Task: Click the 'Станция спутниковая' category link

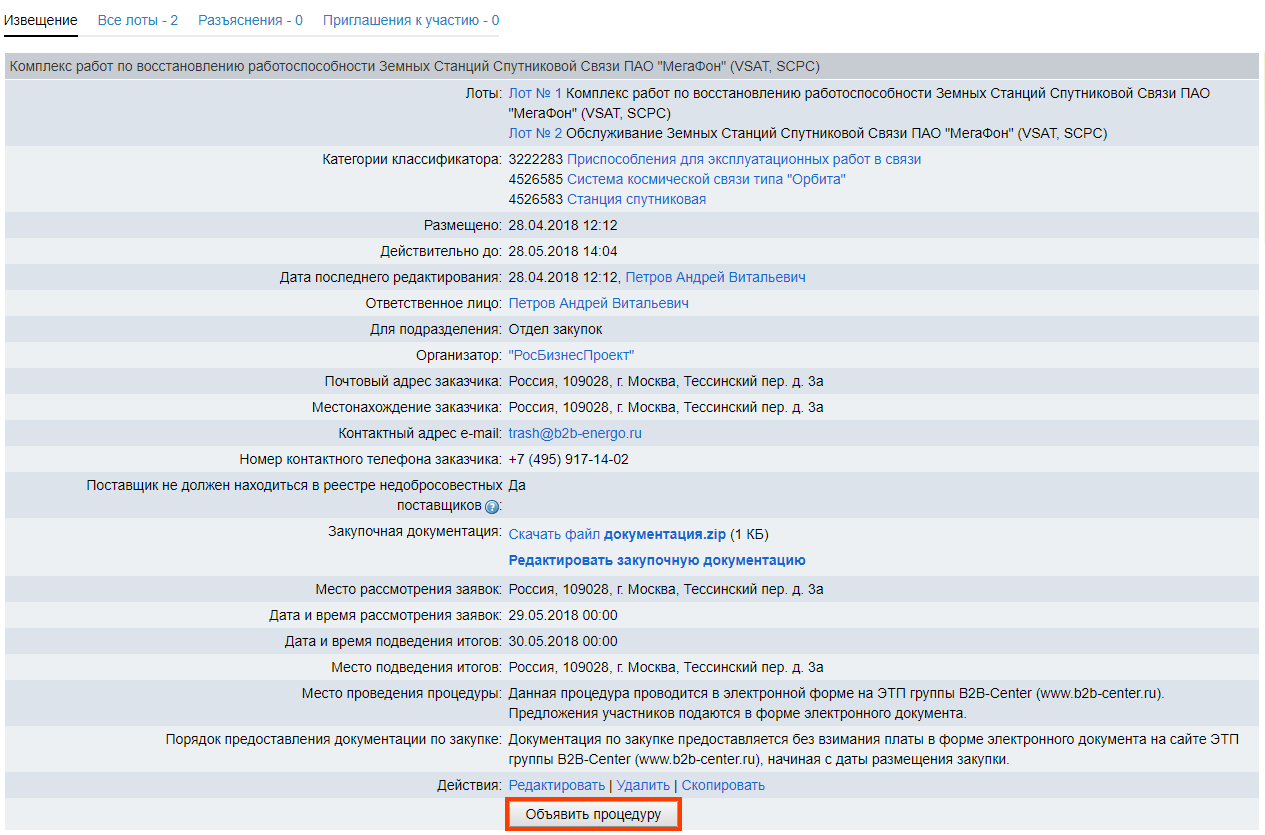Action: click(636, 199)
